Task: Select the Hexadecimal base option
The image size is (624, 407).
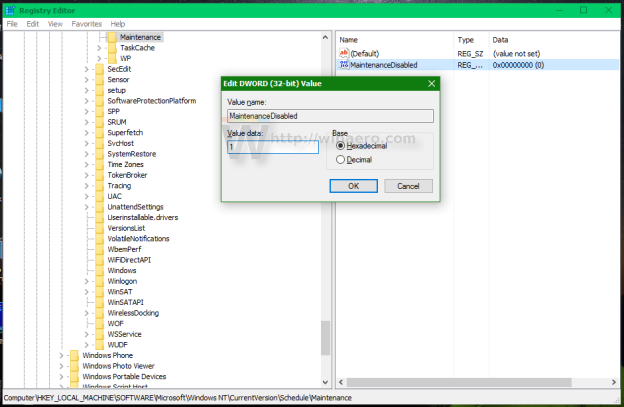Action: click(x=341, y=145)
